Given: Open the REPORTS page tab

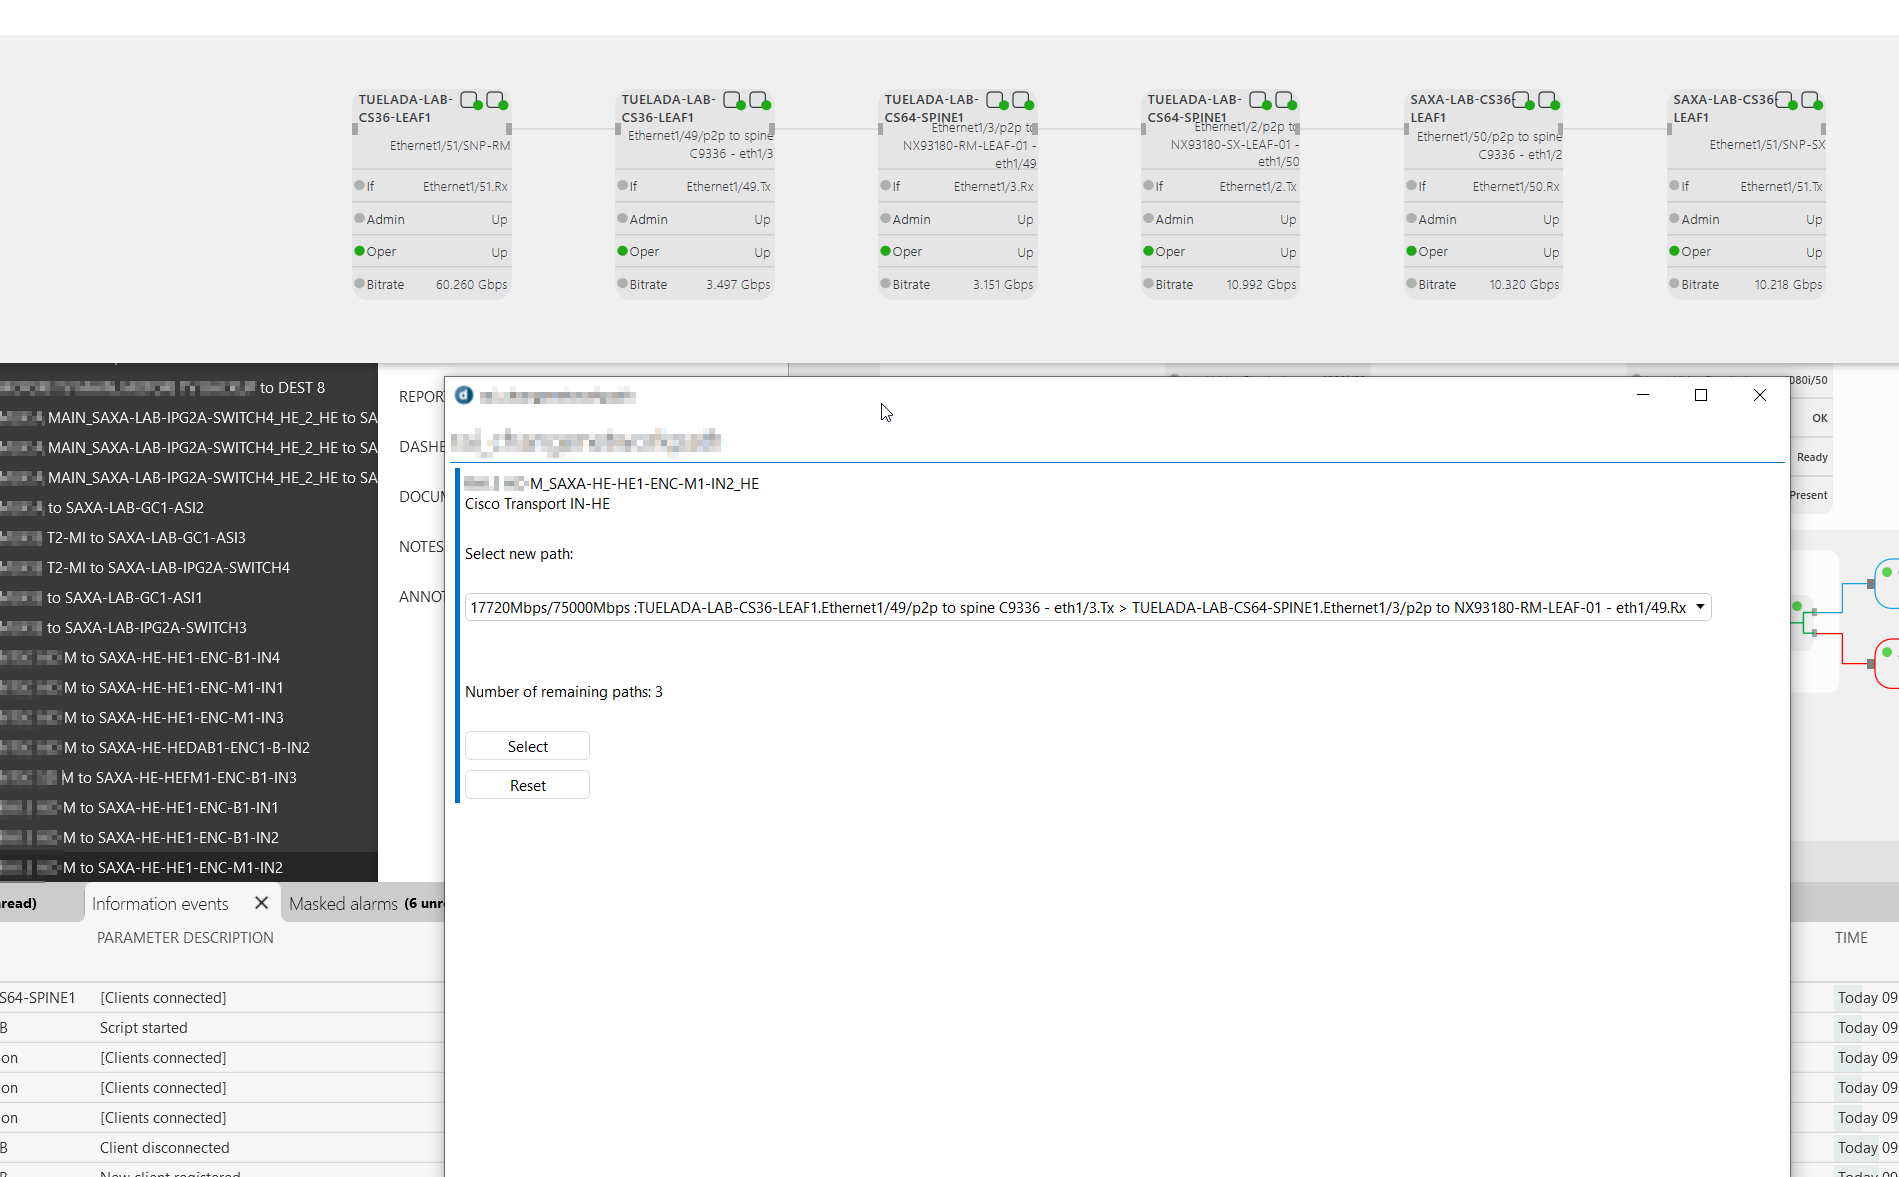Looking at the screenshot, I should [x=421, y=397].
